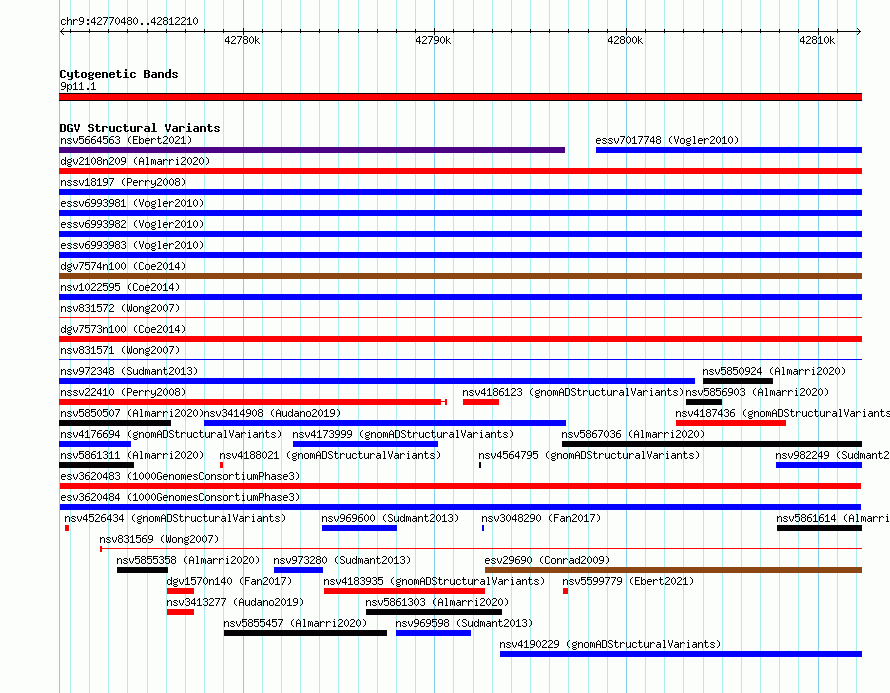This screenshot has height=693, width=890.
Task: Select nssv22410 (Perry2008) label
Action: [123, 392]
